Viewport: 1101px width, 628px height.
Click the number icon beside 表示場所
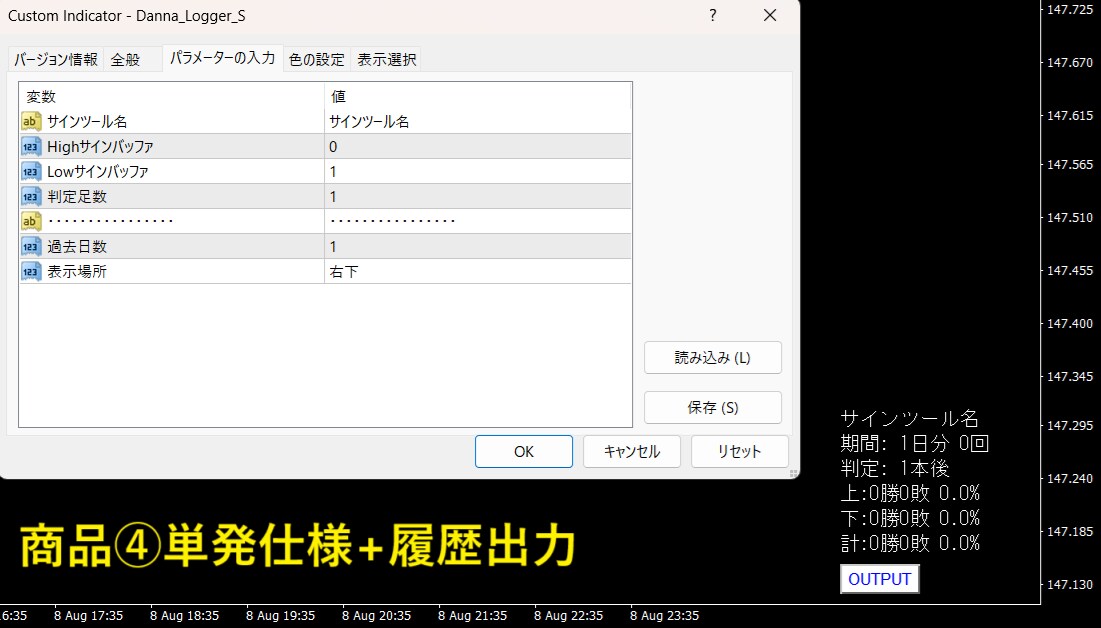(x=31, y=271)
